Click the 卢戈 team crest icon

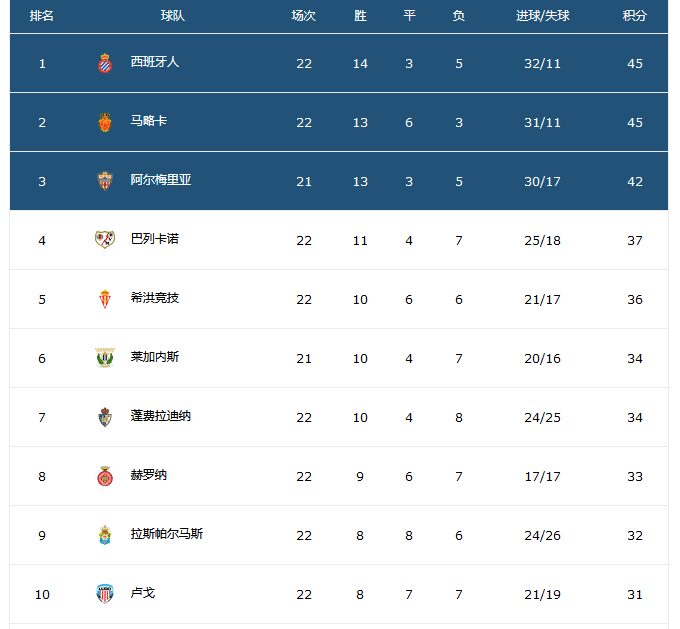pos(105,594)
